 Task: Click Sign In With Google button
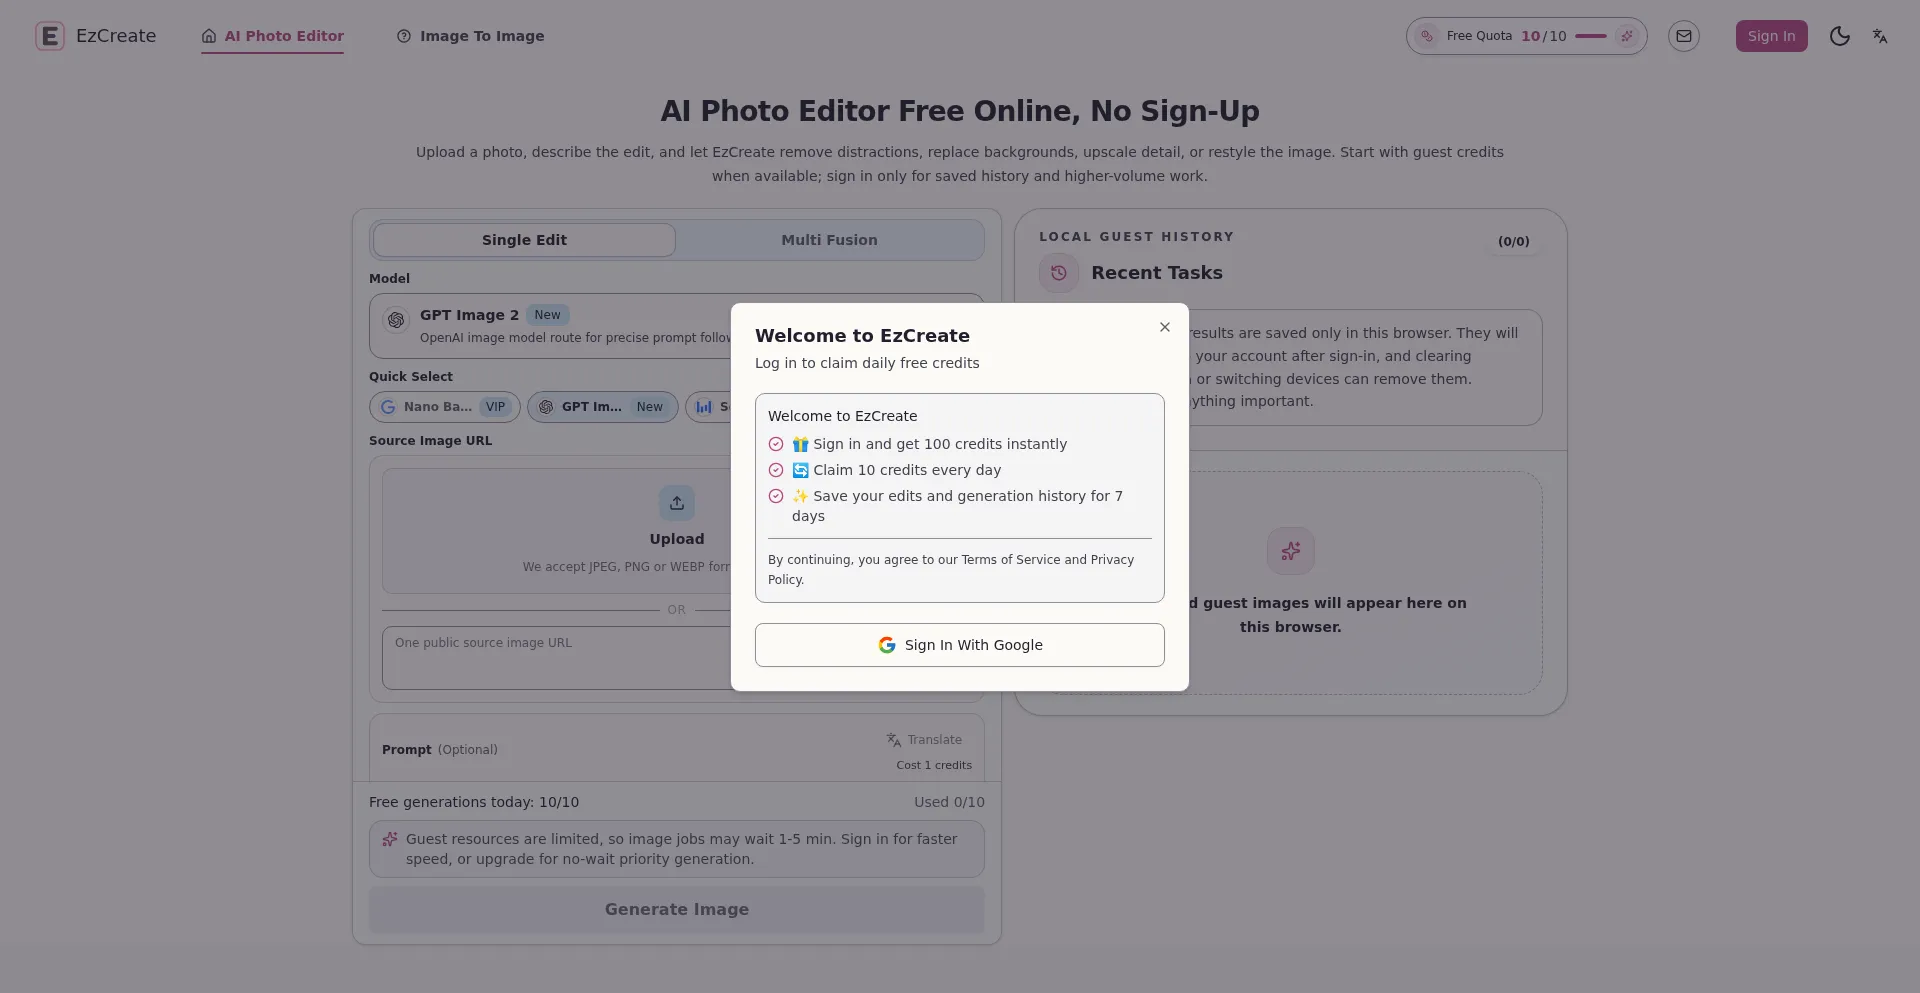point(960,645)
